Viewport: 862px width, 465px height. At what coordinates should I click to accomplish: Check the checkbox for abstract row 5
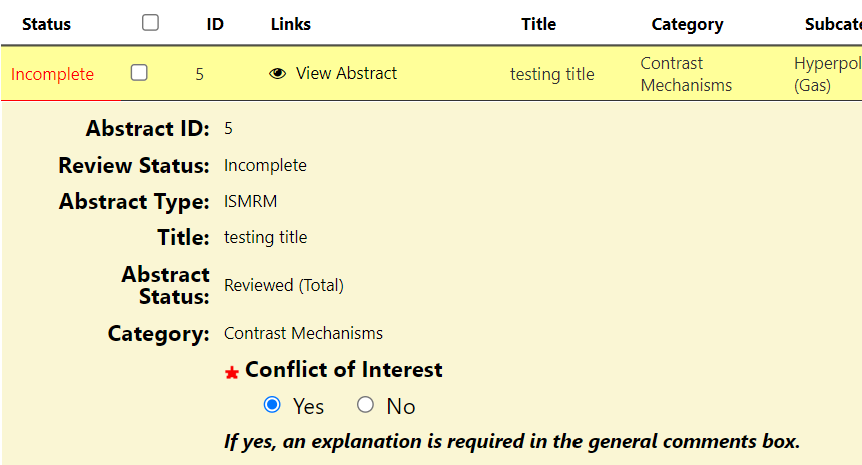tap(139, 72)
